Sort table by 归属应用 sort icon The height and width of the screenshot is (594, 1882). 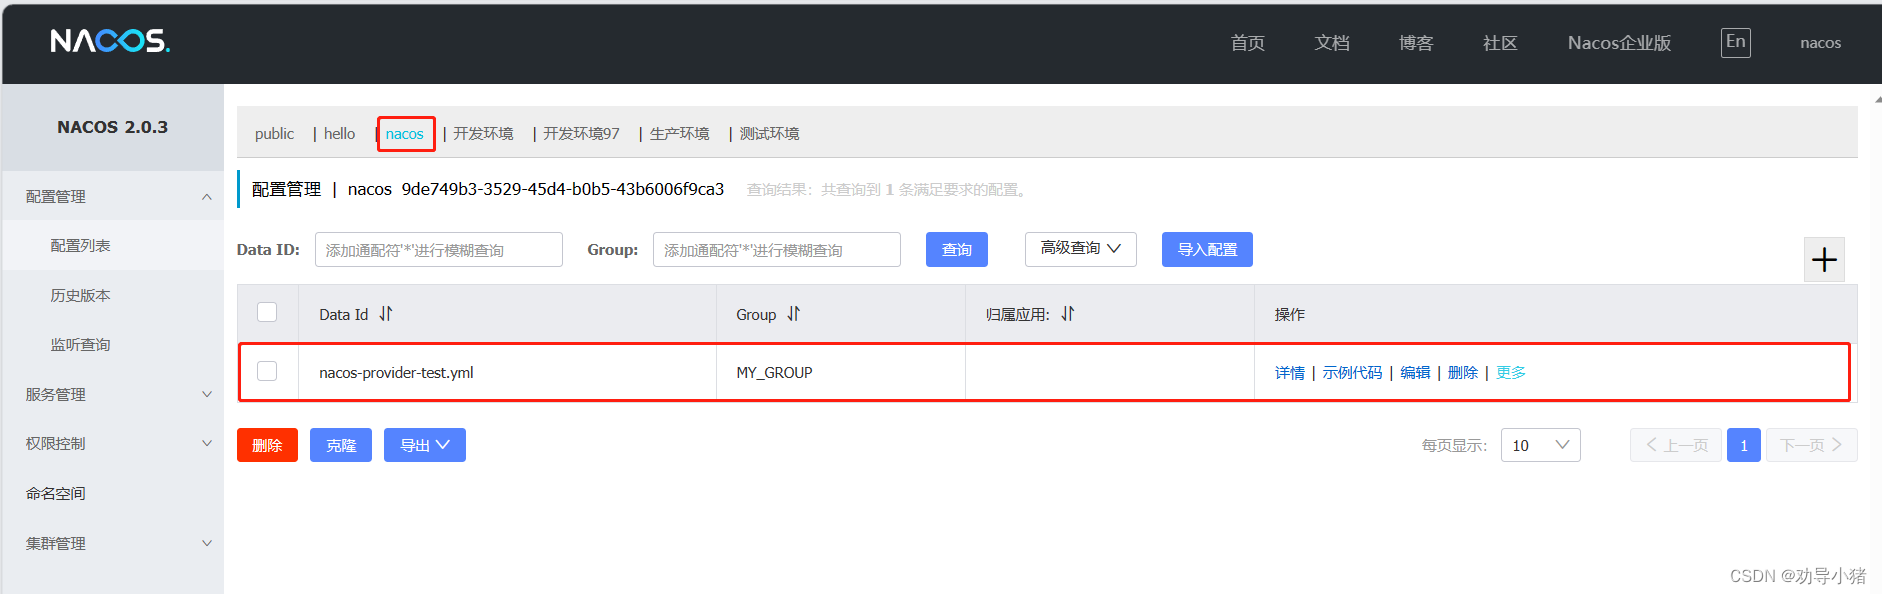click(x=1068, y=314)
